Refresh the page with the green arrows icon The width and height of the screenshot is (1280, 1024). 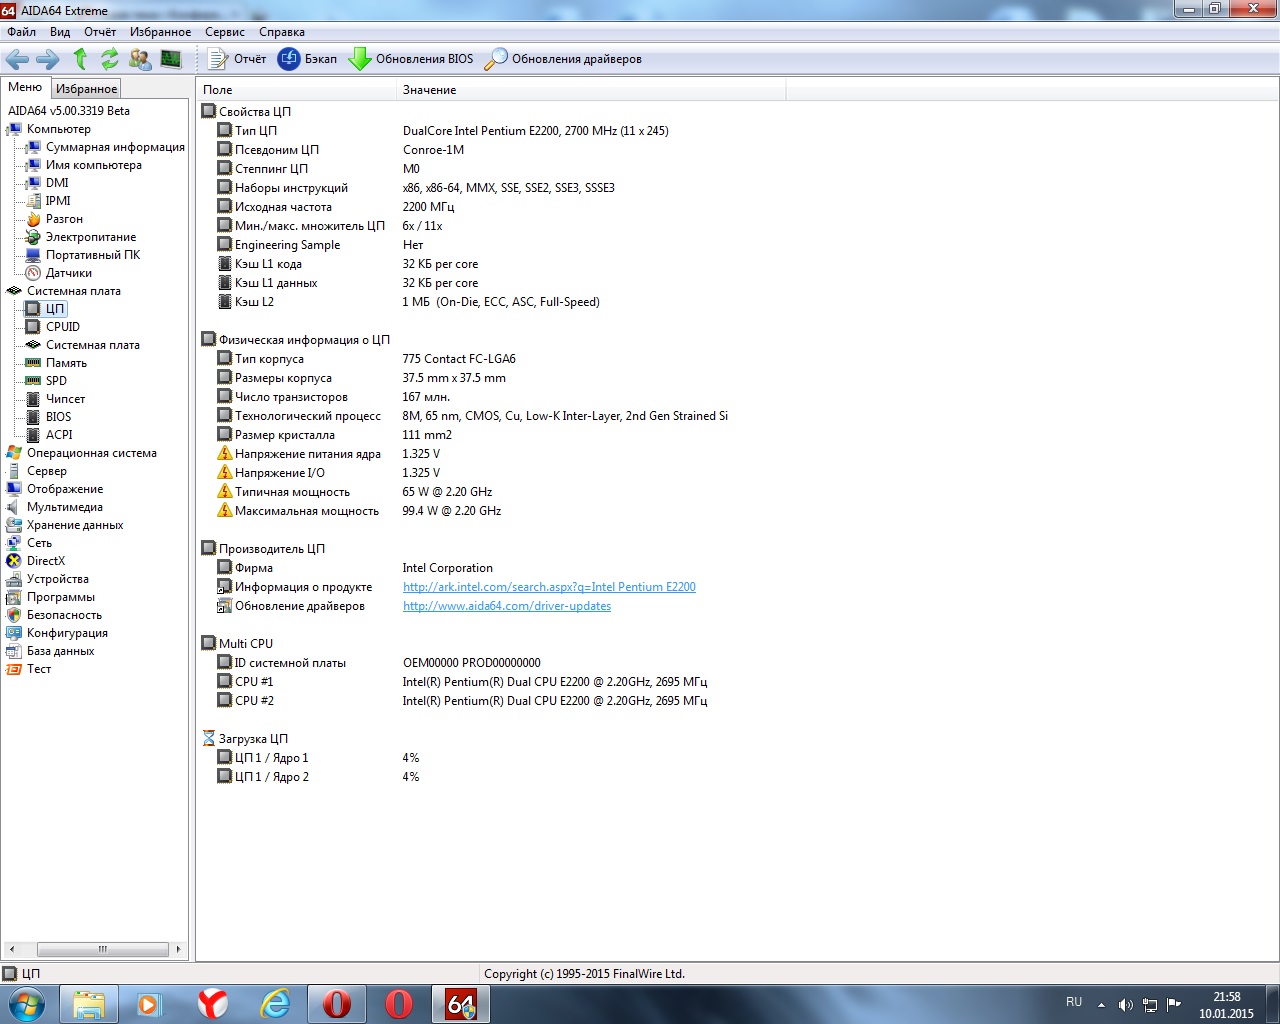click(109, 59)
